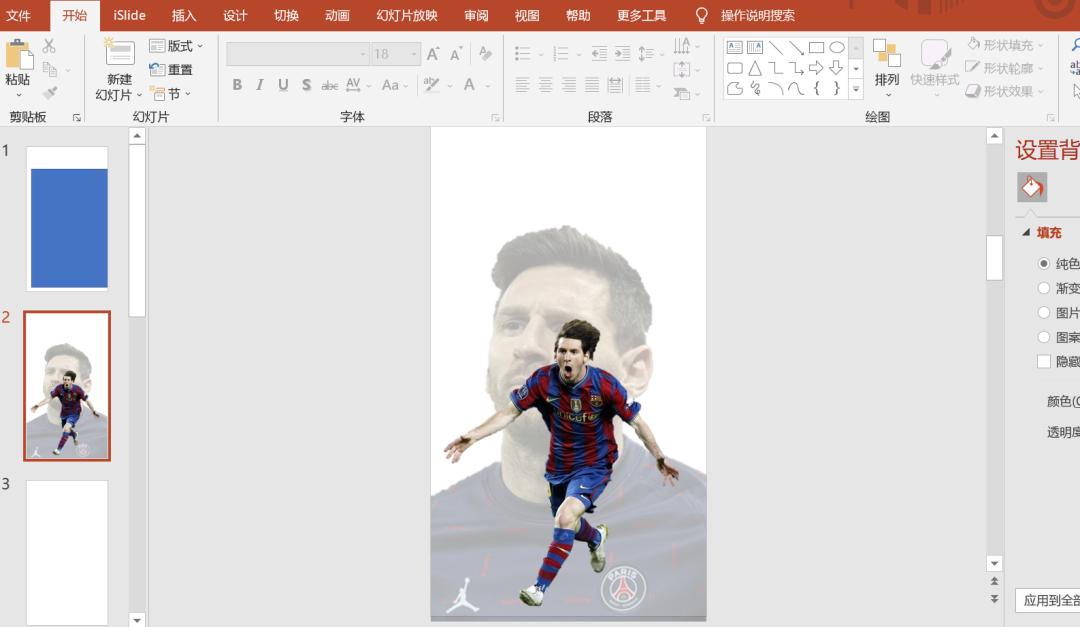Select the oval shape in shapes gallery
Viewport: 1080px width, 627px height.
(x=837, y=47)
